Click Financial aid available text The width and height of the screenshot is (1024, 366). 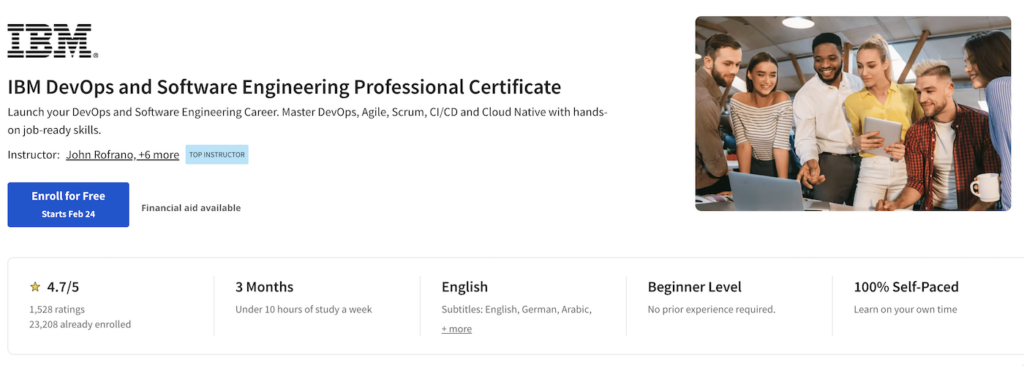pyautogui.click(x=191, y=208)
